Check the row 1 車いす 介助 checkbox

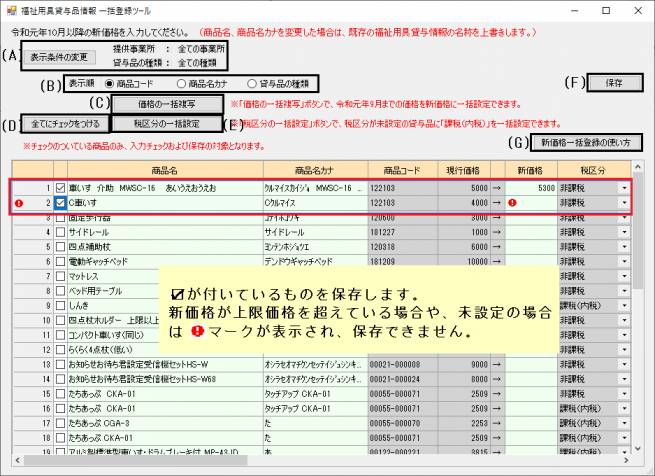[60, 187]
